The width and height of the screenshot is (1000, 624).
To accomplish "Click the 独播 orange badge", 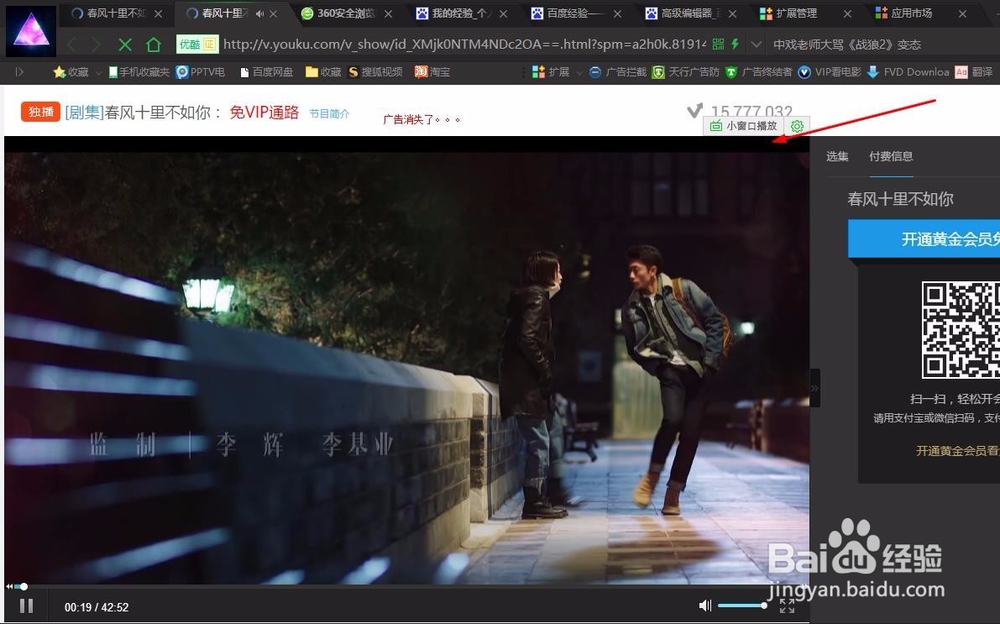I will click(x=41, y=112).
